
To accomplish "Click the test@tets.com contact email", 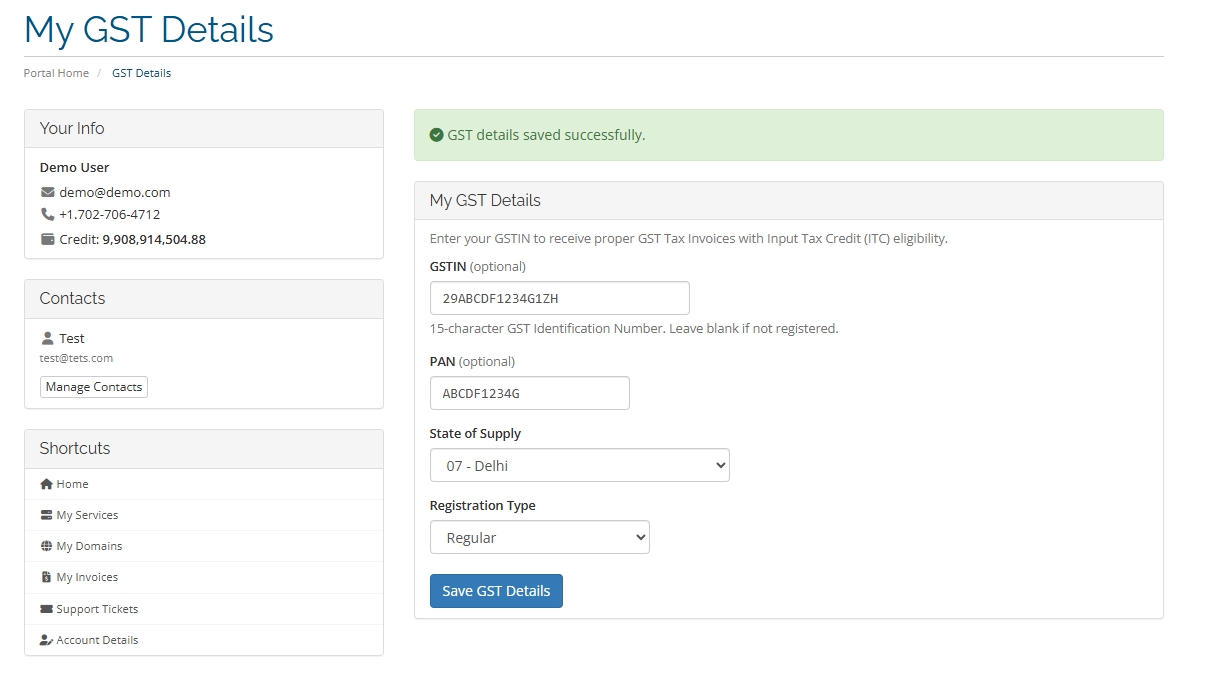I will click(x=76, y=358).
